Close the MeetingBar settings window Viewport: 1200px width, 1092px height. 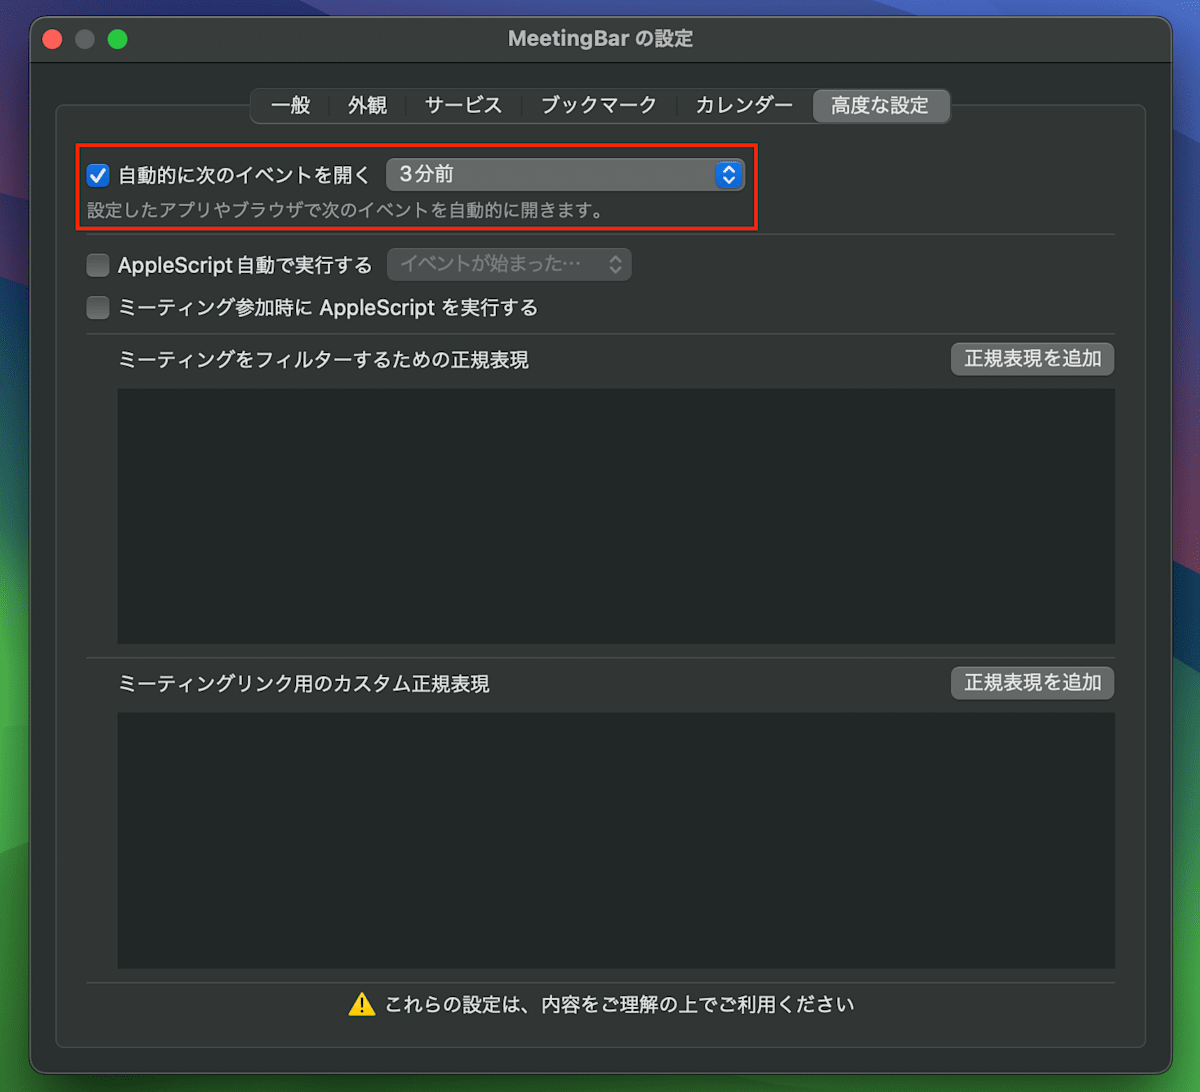(x=52, y=40)
